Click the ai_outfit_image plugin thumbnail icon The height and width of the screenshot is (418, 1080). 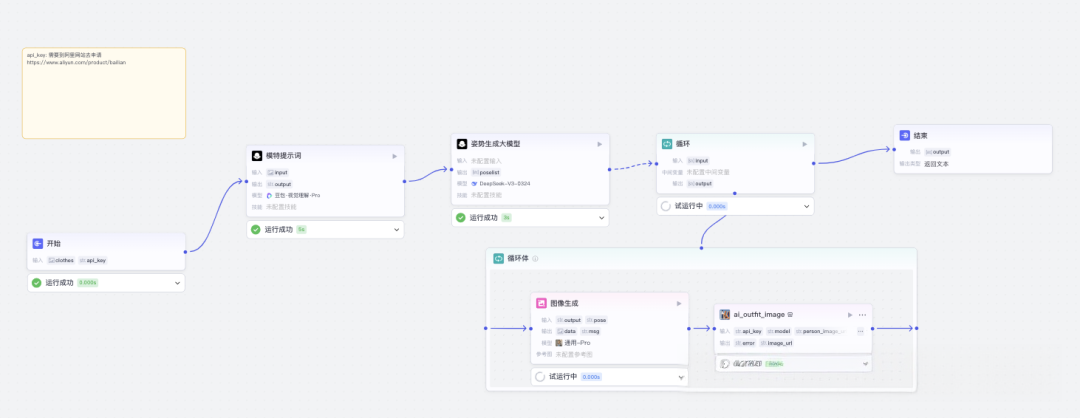[x=725, y=314]
